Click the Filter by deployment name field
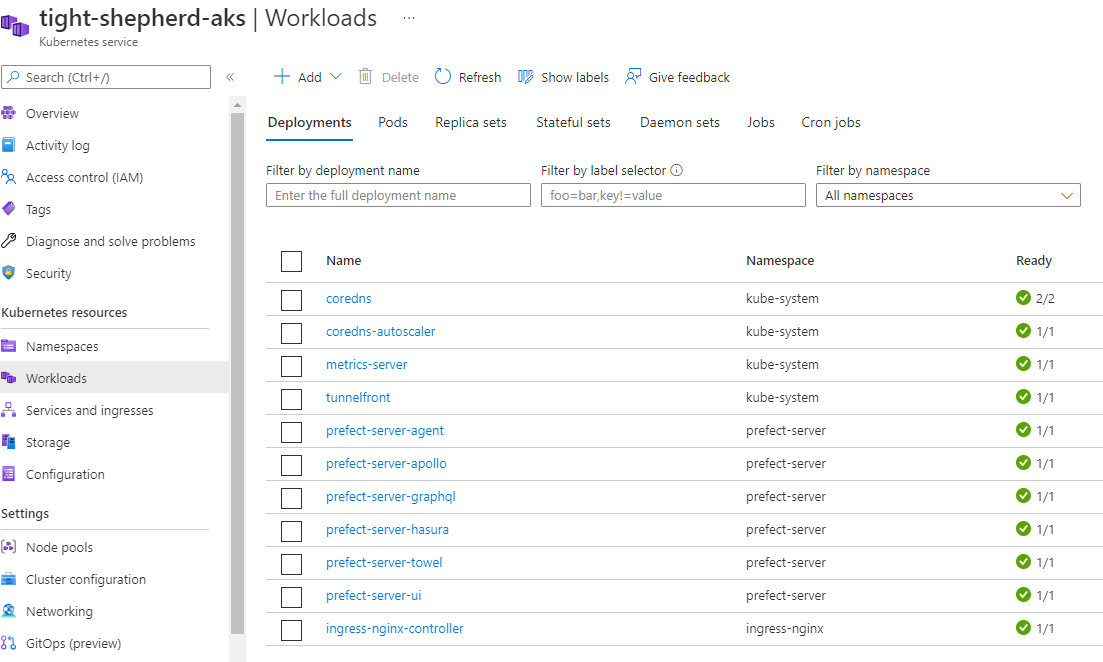Screen dimensions: 1103x662 [398, 196]
